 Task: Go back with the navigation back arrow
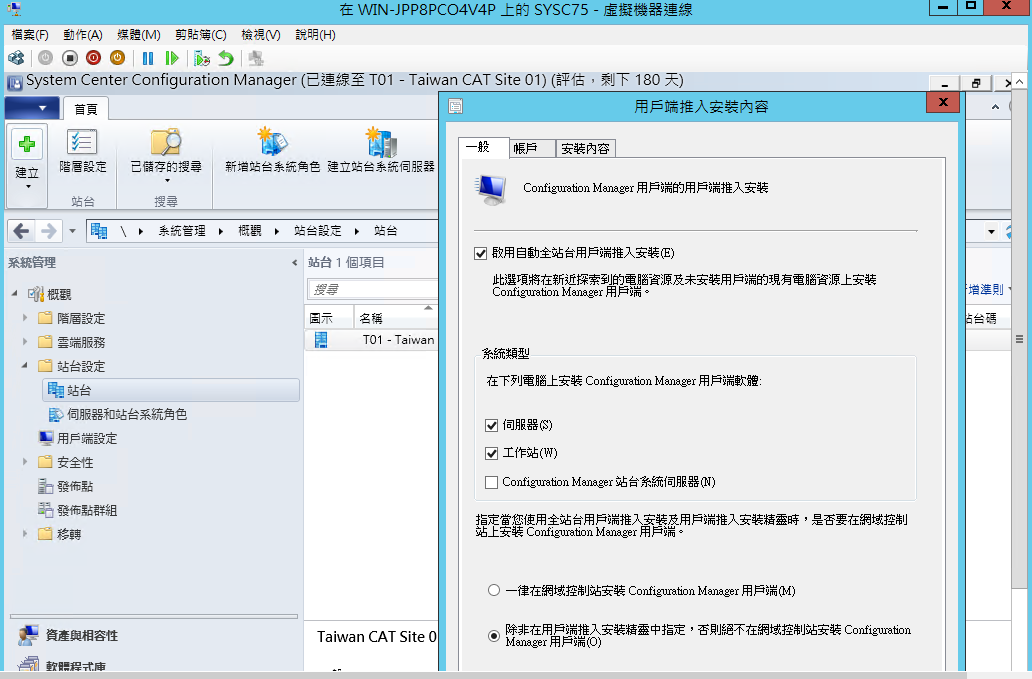pyautogui.click(x=22, y=231)
